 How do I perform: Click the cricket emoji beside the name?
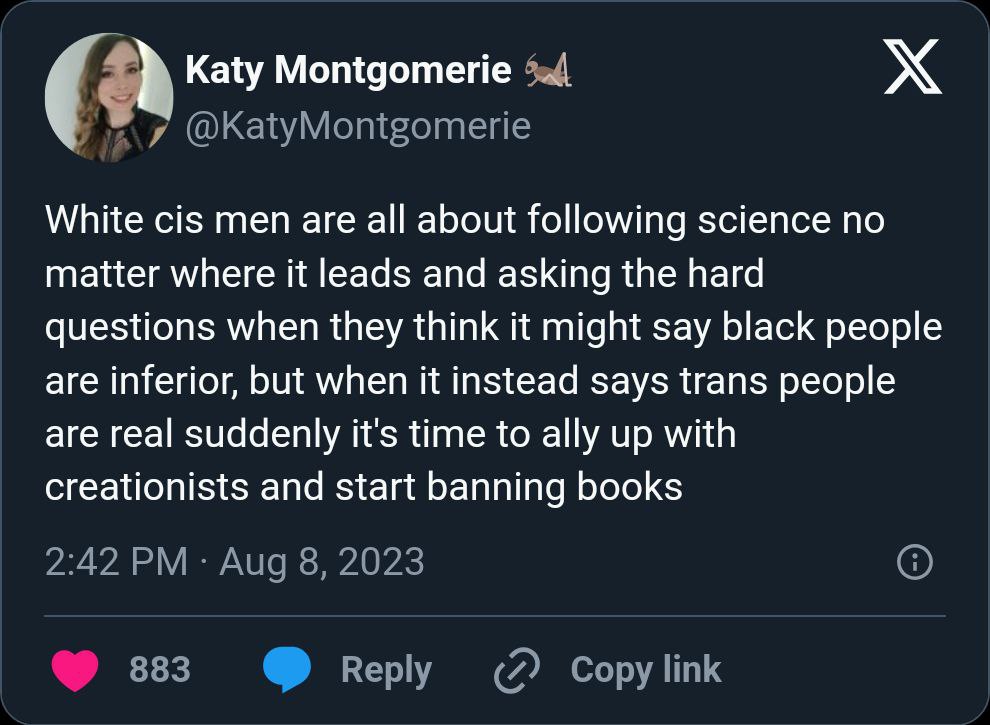(x=548, y=71)
